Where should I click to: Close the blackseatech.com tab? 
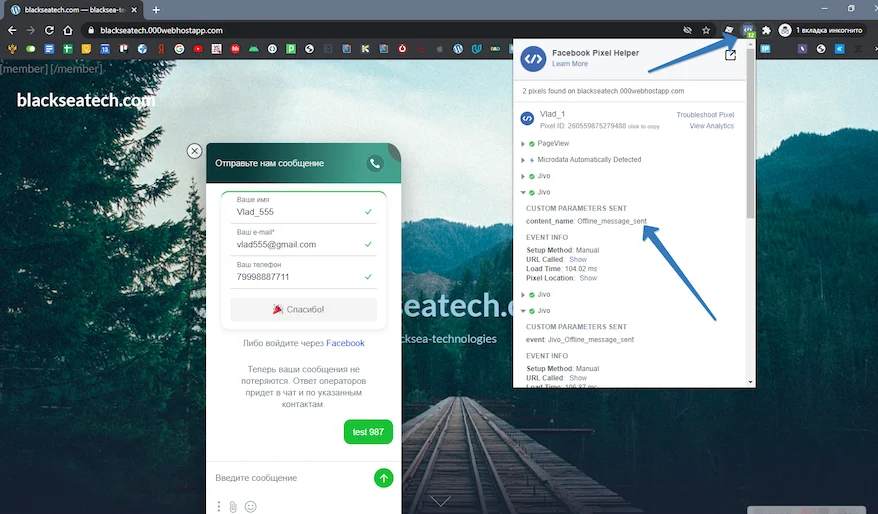134,10
